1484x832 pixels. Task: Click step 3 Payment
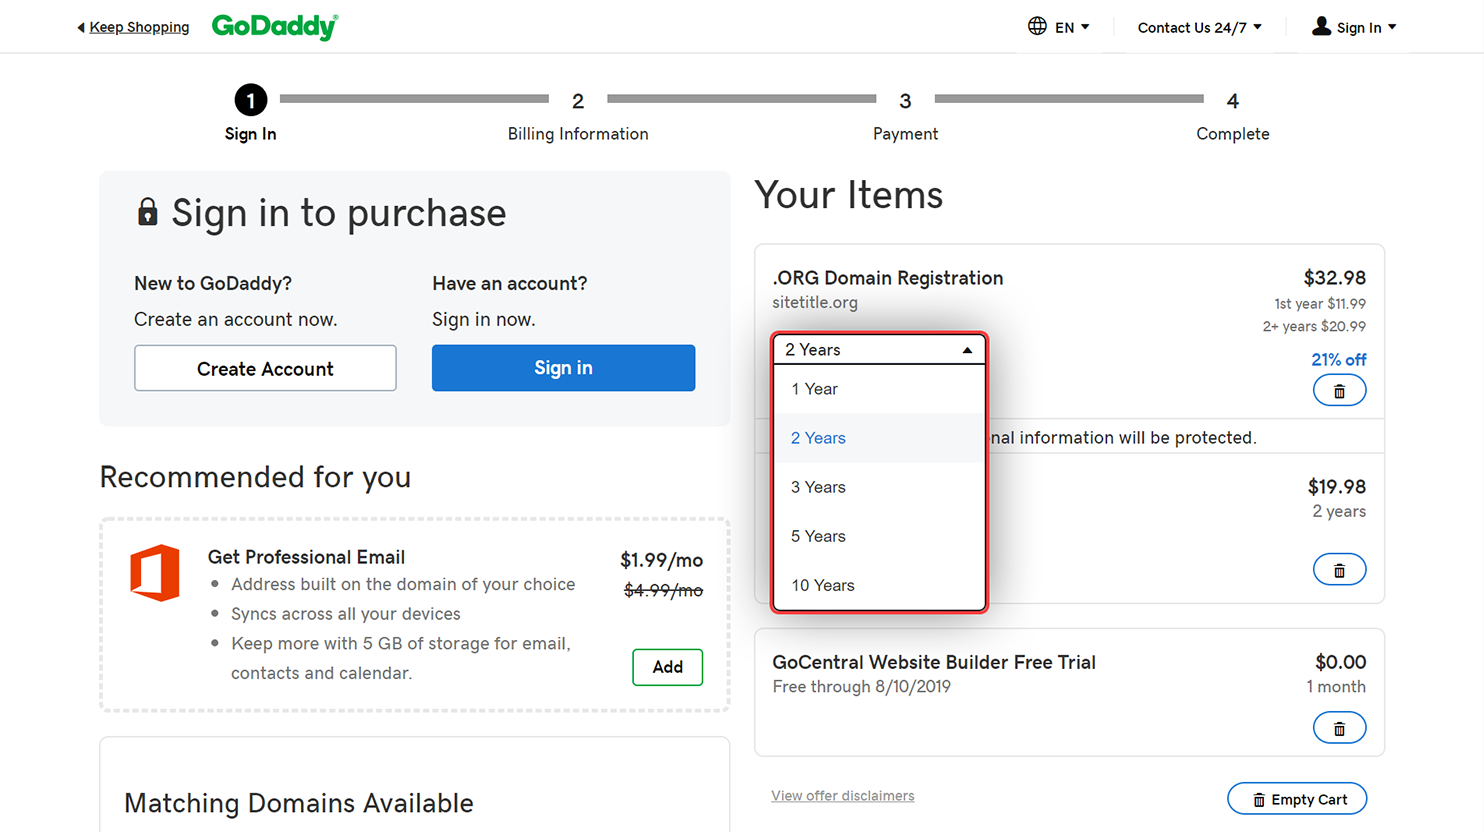pos(905,117)
